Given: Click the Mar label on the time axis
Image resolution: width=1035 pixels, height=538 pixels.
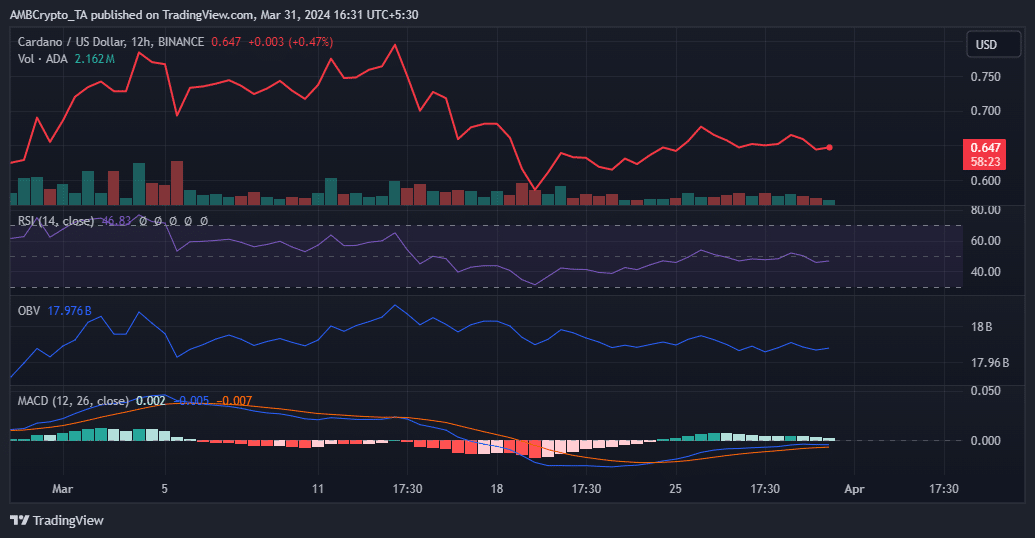Looking at the screenshot, I should (x=62, y=489).
